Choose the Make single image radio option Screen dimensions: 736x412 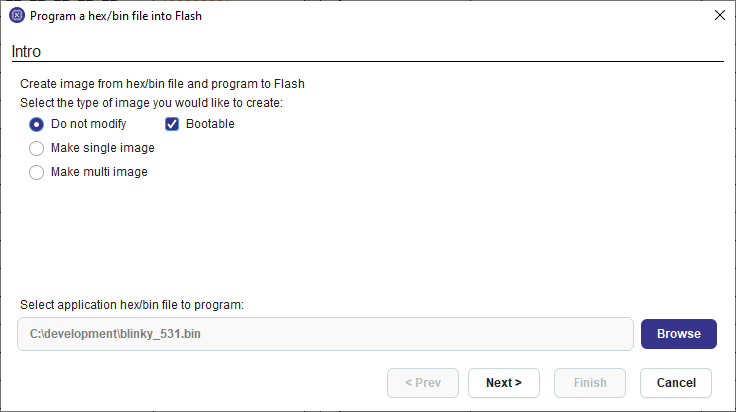(x=36, y=148)
